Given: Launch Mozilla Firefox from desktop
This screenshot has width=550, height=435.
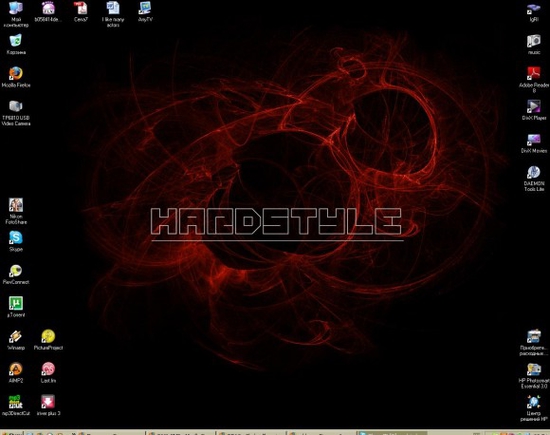Looking at the screenshot, I should coord(16,77).
